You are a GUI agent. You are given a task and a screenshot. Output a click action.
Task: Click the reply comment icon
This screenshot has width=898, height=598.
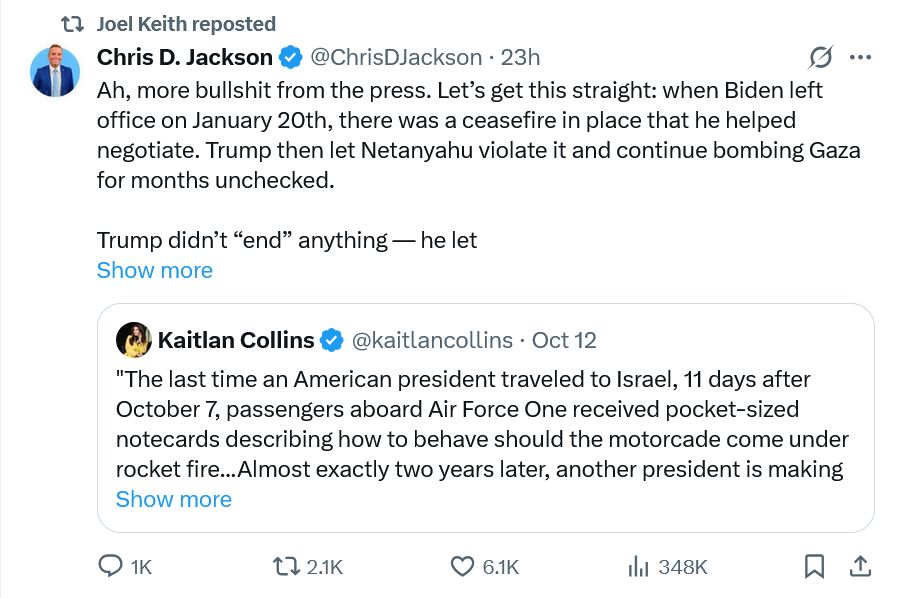coord(110,566)
